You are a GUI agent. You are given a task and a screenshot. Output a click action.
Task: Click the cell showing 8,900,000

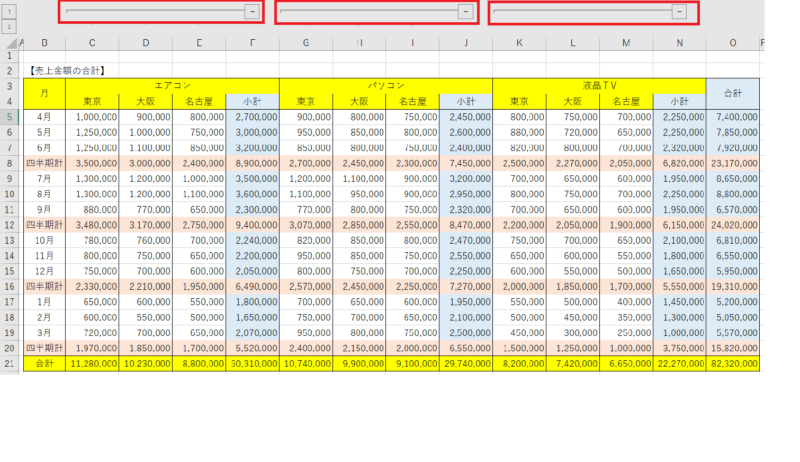pos(253,163)
